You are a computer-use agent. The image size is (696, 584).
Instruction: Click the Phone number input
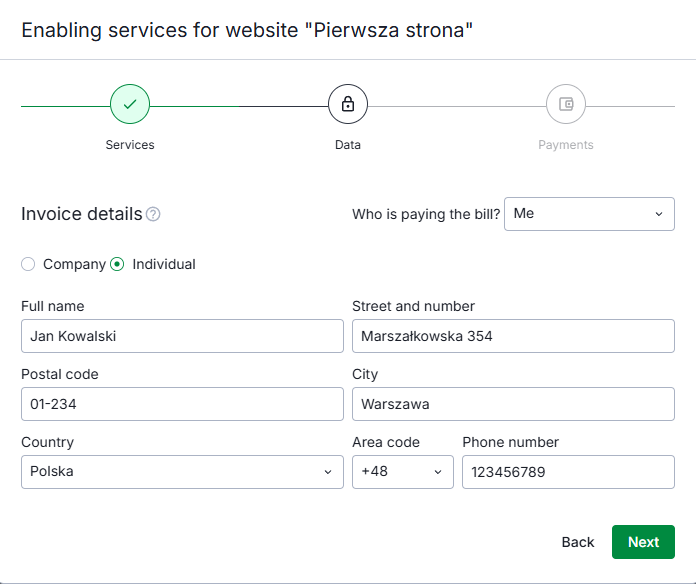pyautogui.click(x=568, y=472)
